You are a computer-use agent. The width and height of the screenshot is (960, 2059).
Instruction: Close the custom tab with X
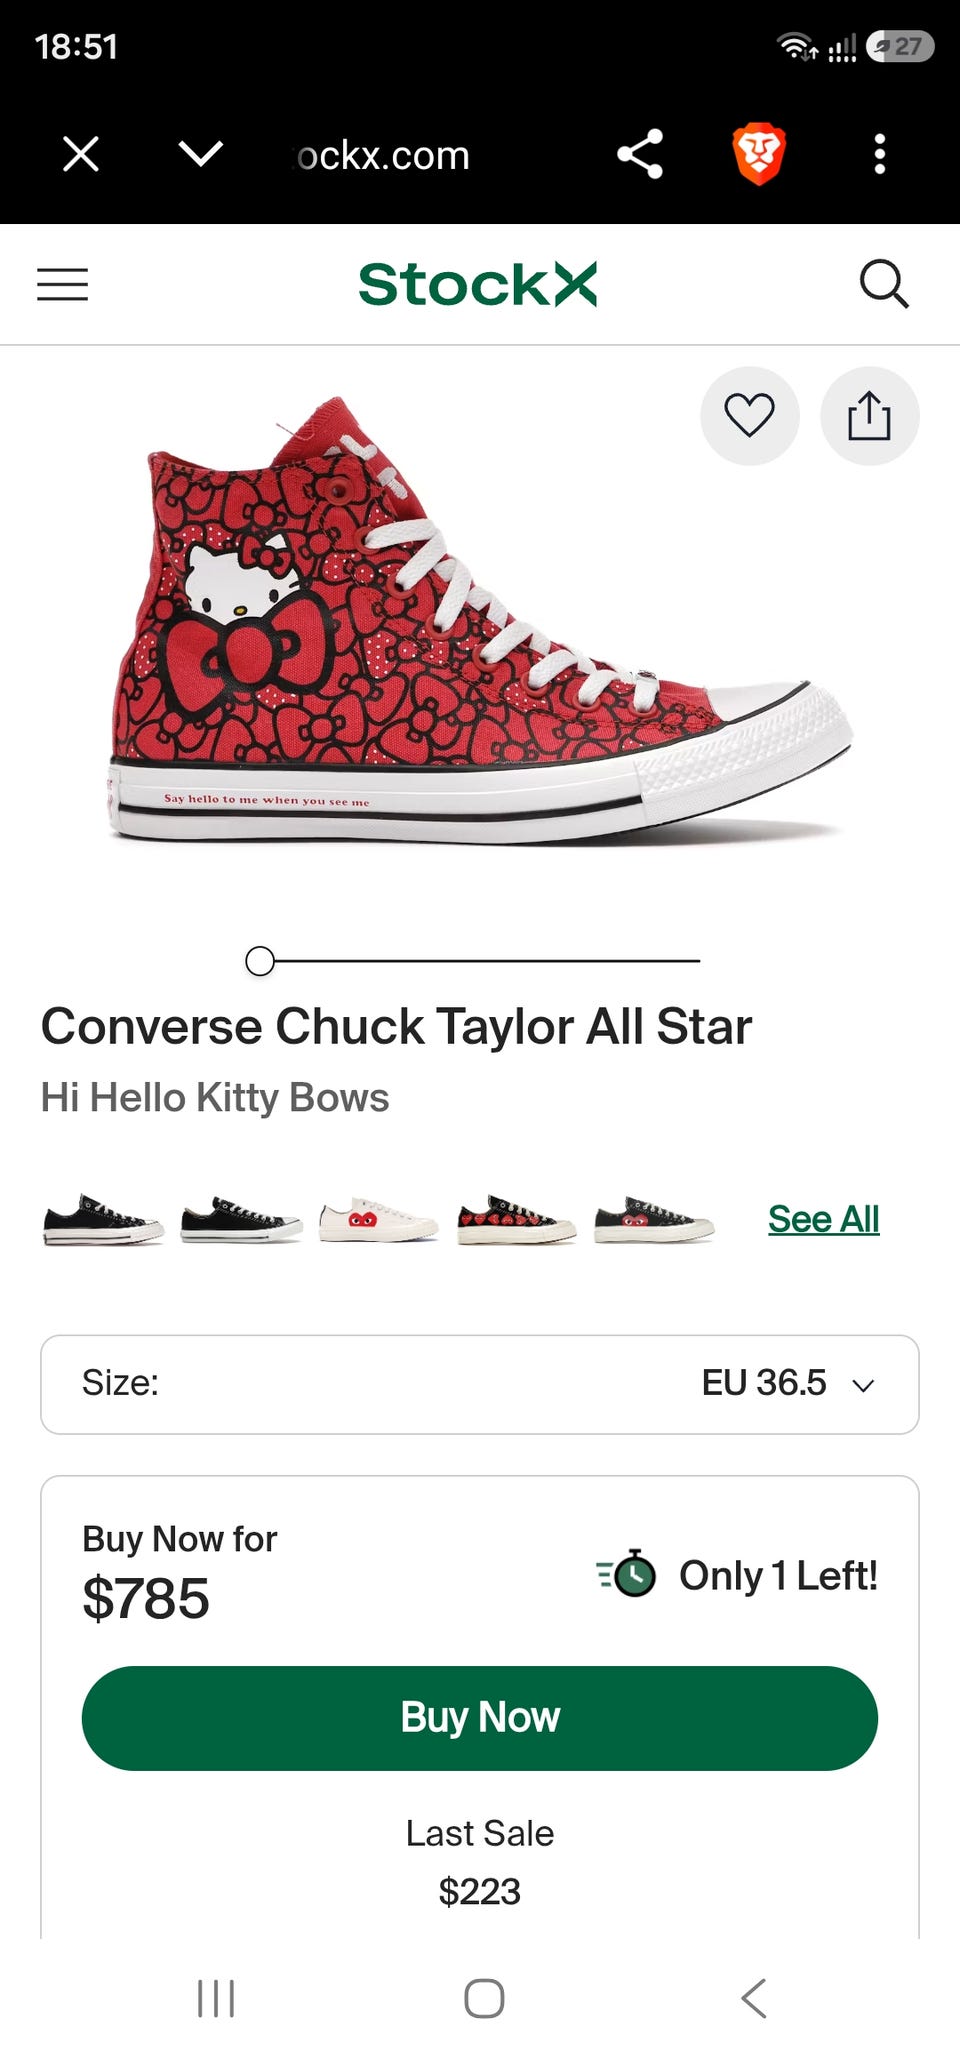tap(81, 154)
